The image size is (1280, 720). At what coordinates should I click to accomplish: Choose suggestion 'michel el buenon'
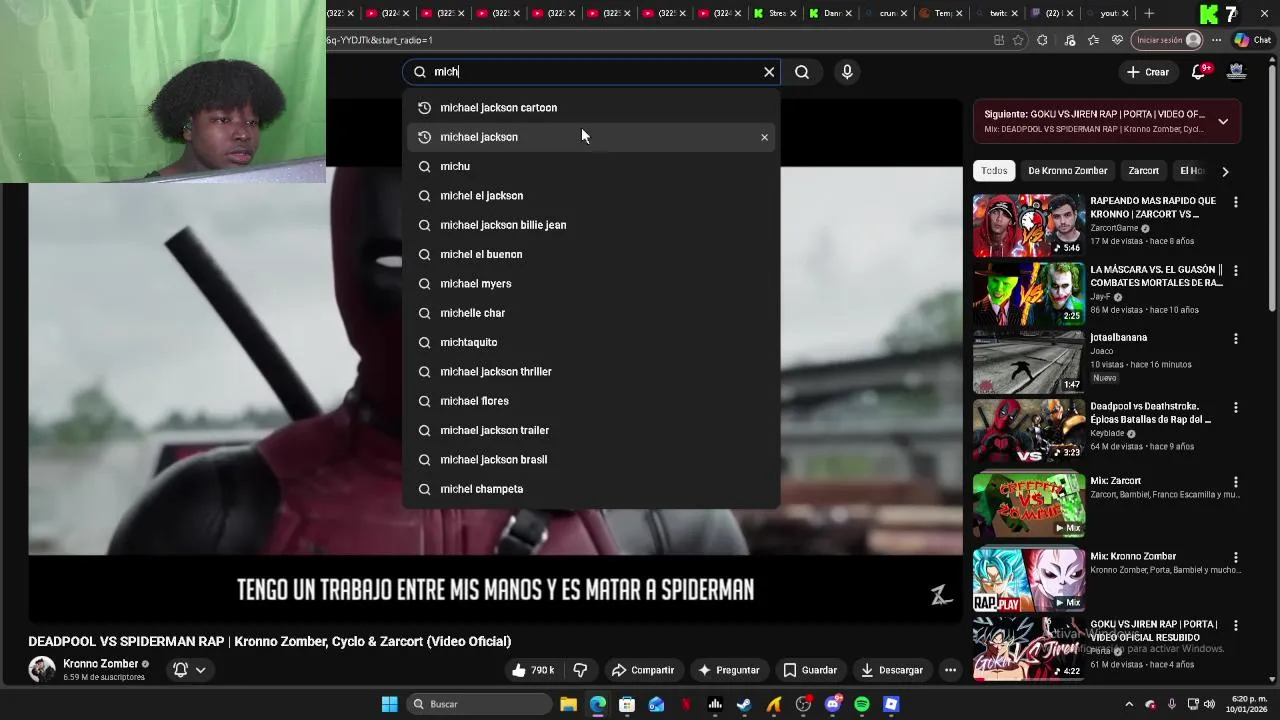pos(591,254)
